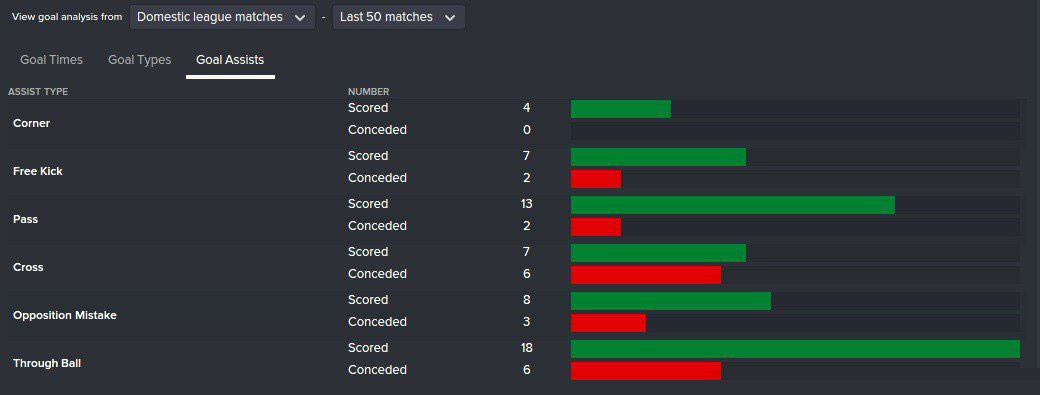This screenshot has width=1040, height=395.
Task: Click chevron arrow beside Domestic league matches
Action: coord(300,18)
